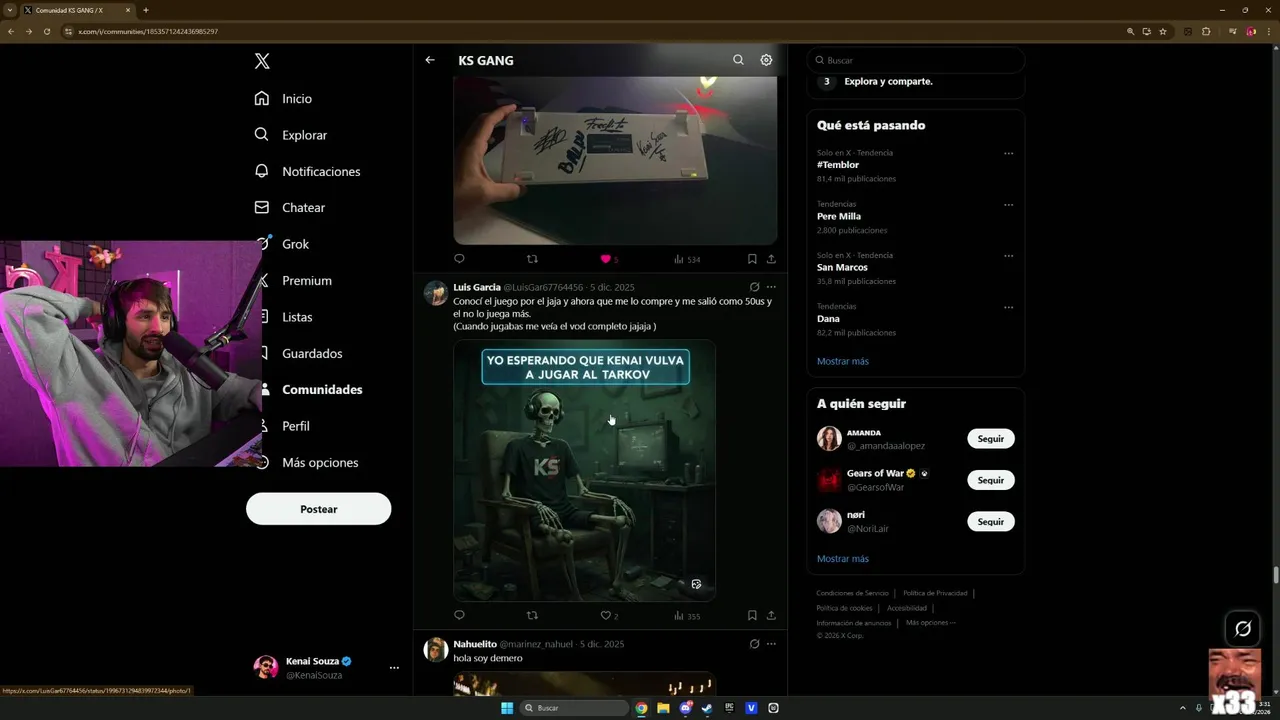Open the Chrome tab search dropdown
This screenshot has height=720, width=1280.
9,10
